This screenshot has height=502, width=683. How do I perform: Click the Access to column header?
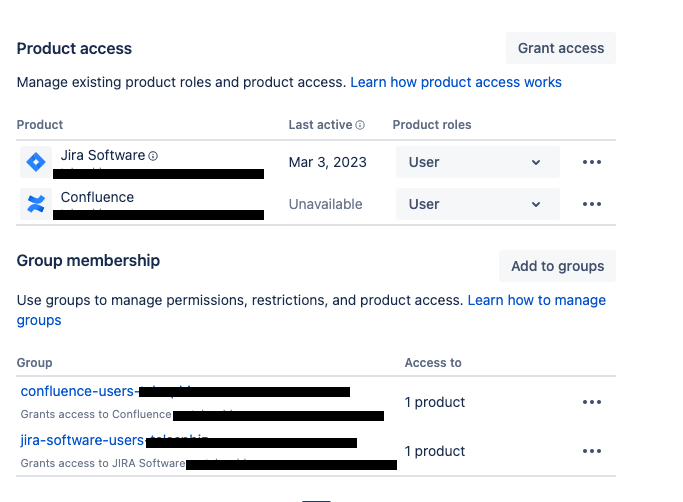pos(433,363)
